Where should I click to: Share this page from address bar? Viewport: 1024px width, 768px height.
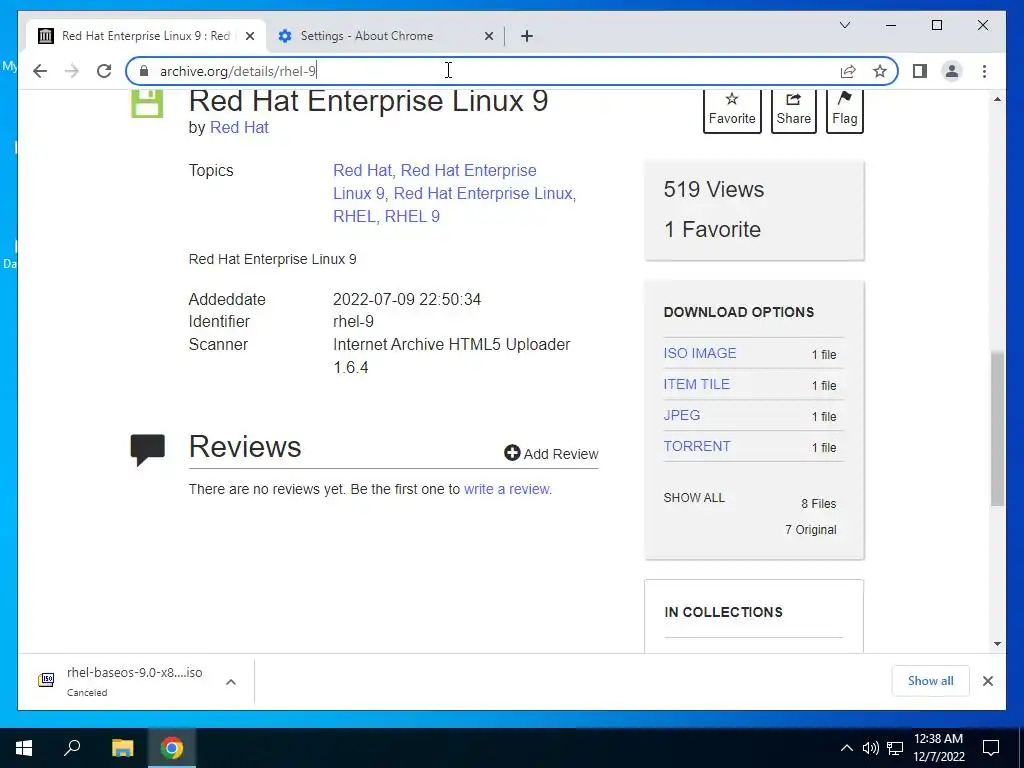coord(848,71)
